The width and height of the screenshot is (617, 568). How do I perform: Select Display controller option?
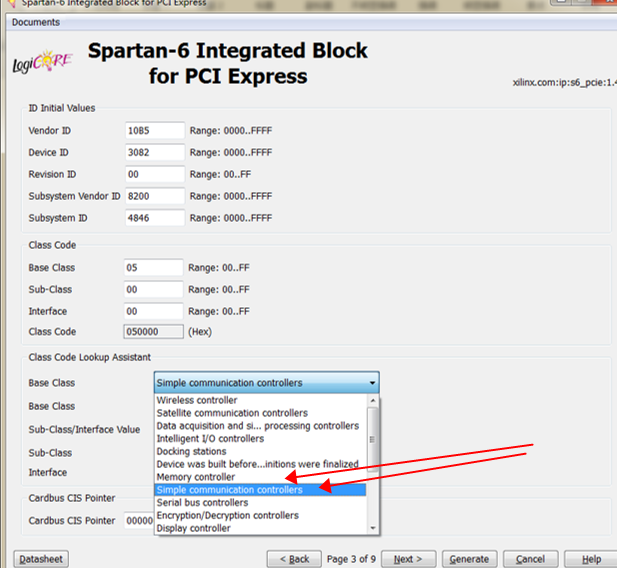coord(261,528)
